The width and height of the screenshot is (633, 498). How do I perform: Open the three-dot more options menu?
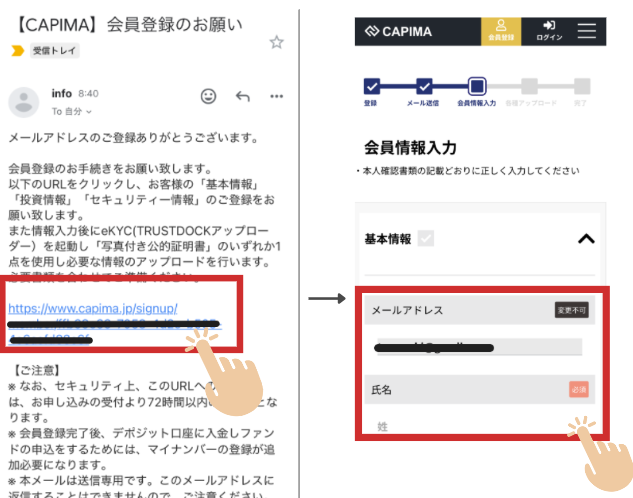pyautogui.click(x=277, y=96)
